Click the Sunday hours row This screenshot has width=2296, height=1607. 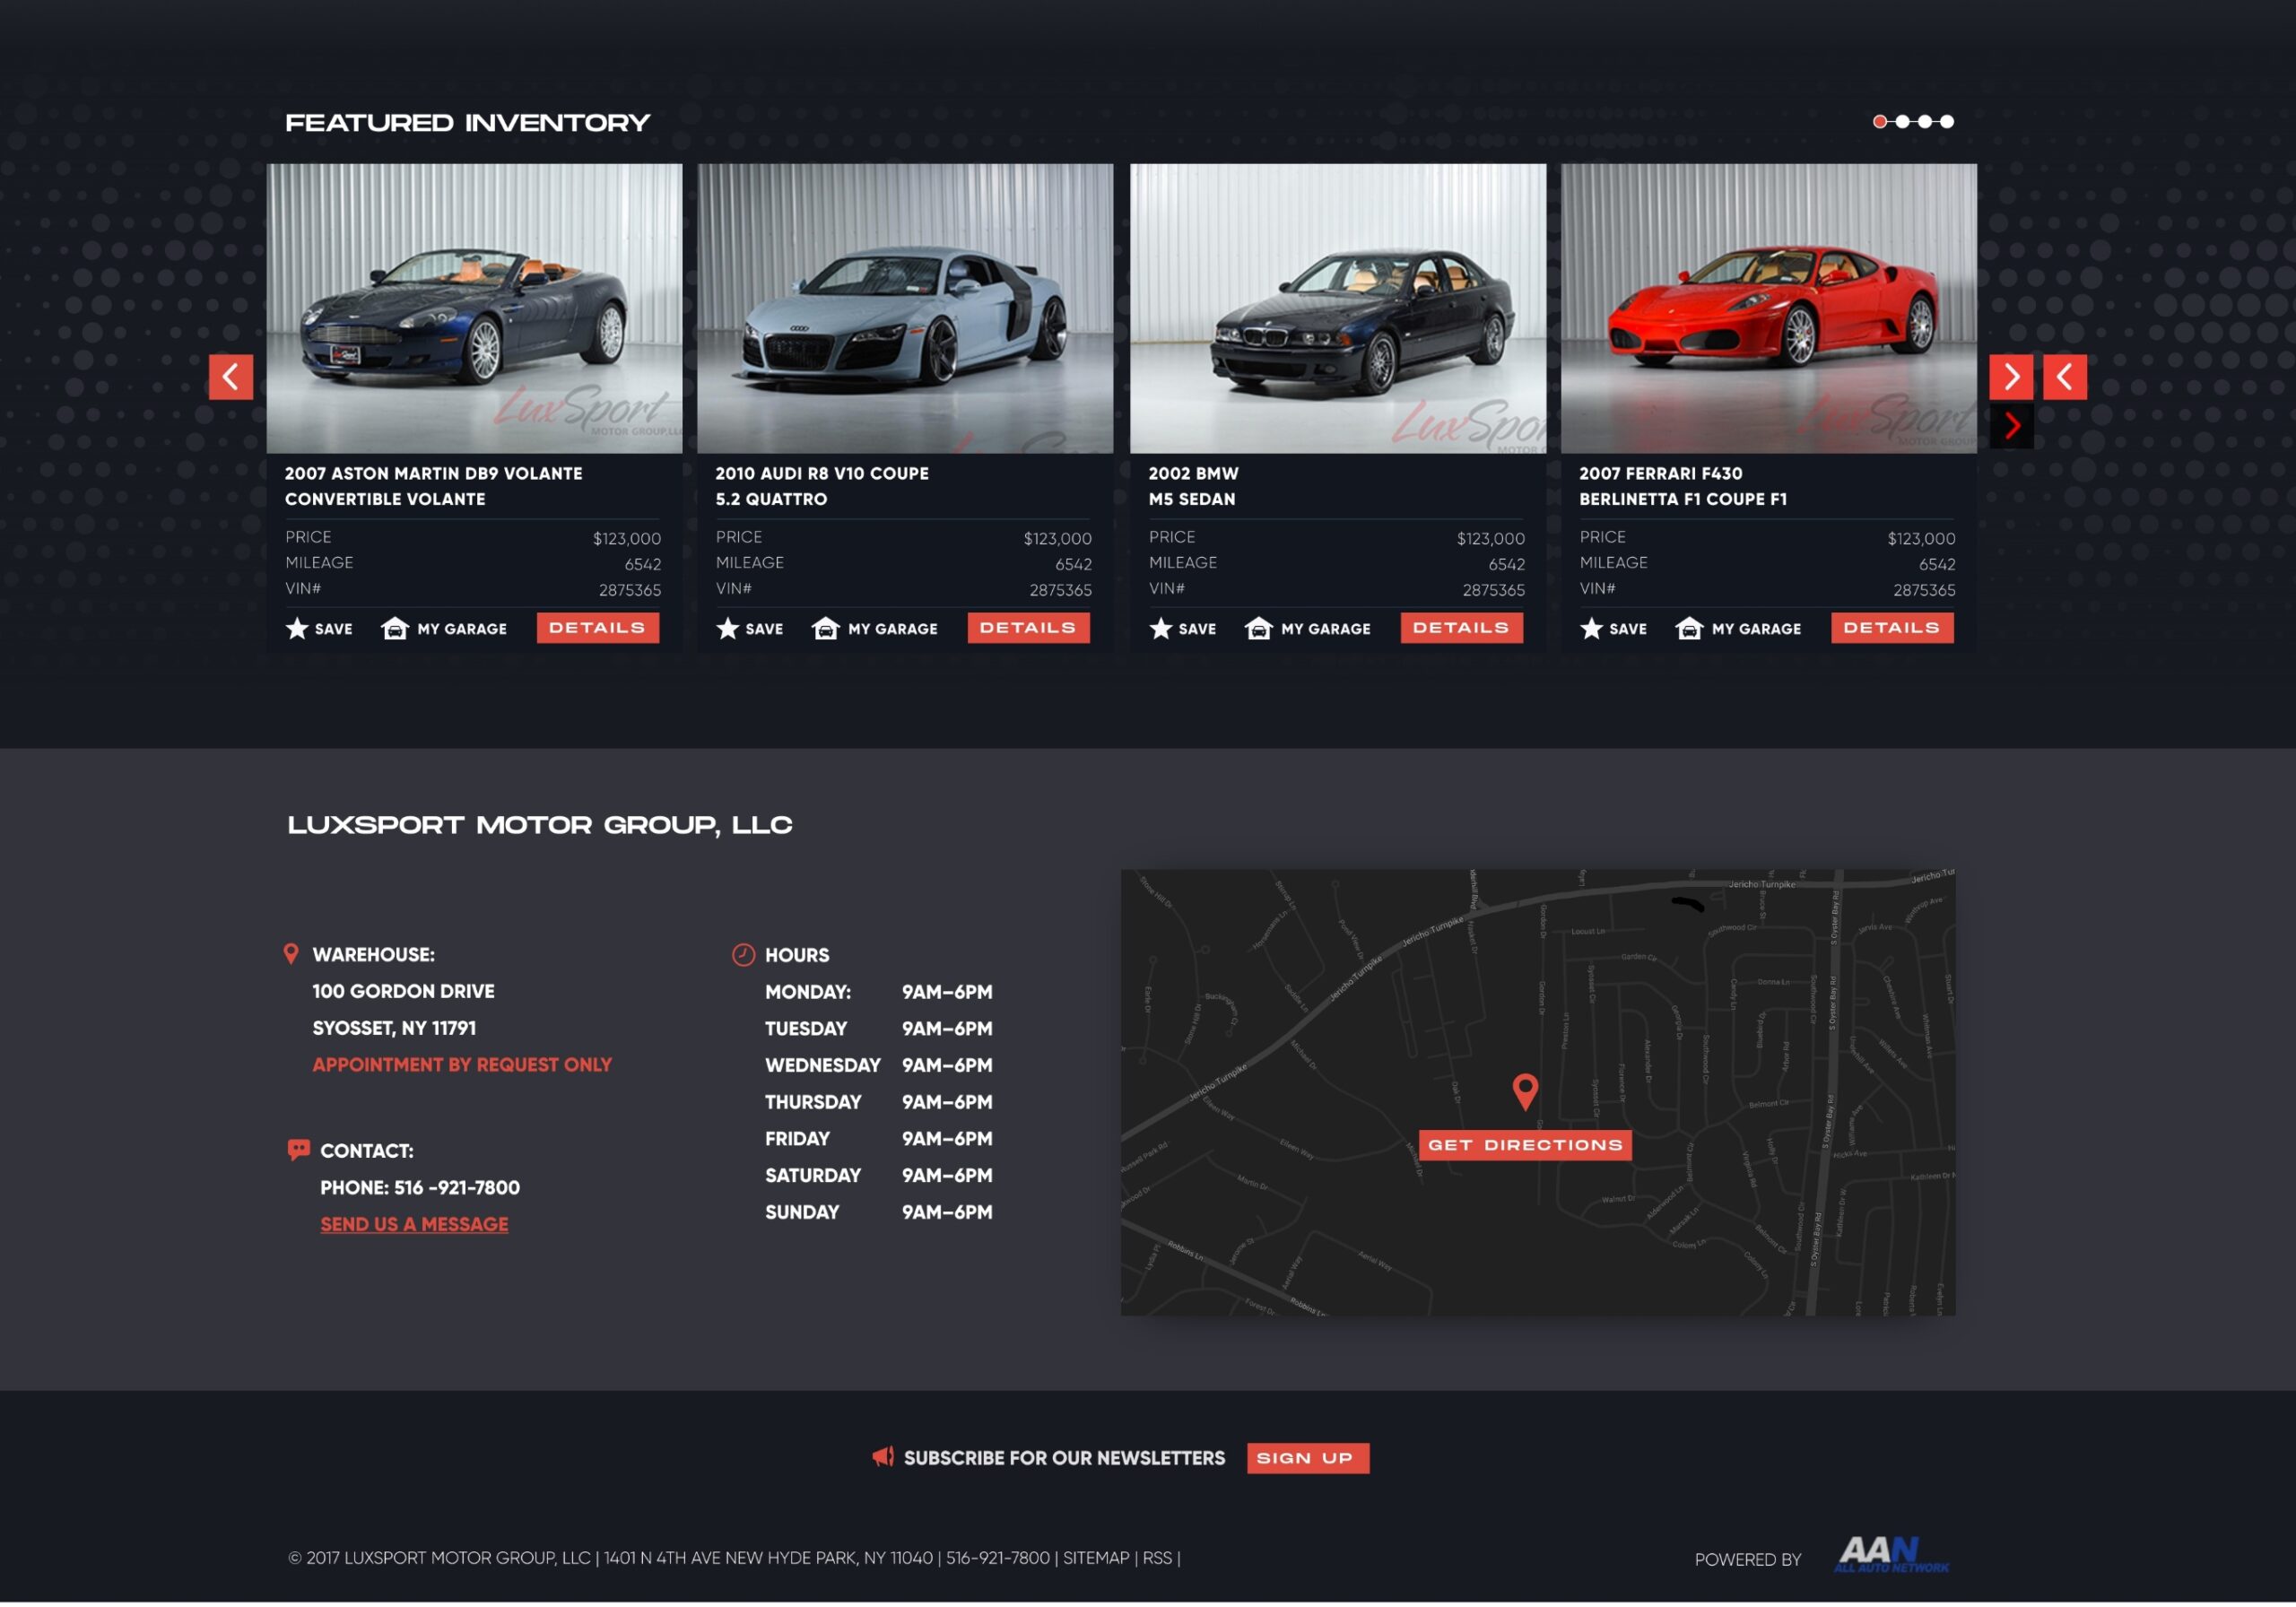(879, 1213)
